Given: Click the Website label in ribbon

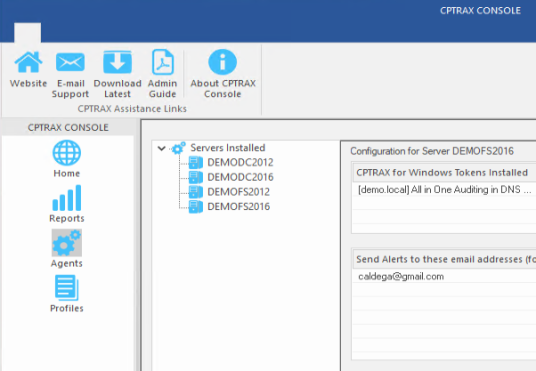Looking at the screenshot, I should [x=28, y=83].
